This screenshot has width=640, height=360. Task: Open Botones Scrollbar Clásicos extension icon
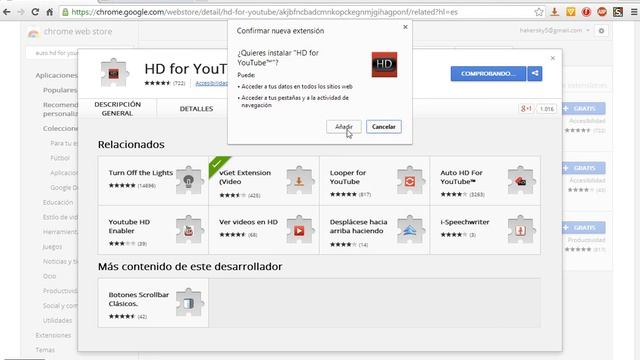click(189, 302)
